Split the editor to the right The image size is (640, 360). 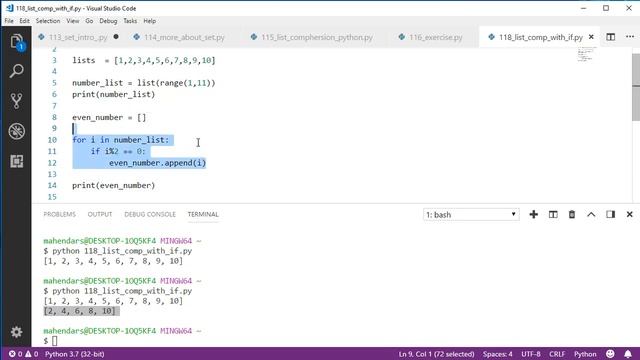click(610, 37)
